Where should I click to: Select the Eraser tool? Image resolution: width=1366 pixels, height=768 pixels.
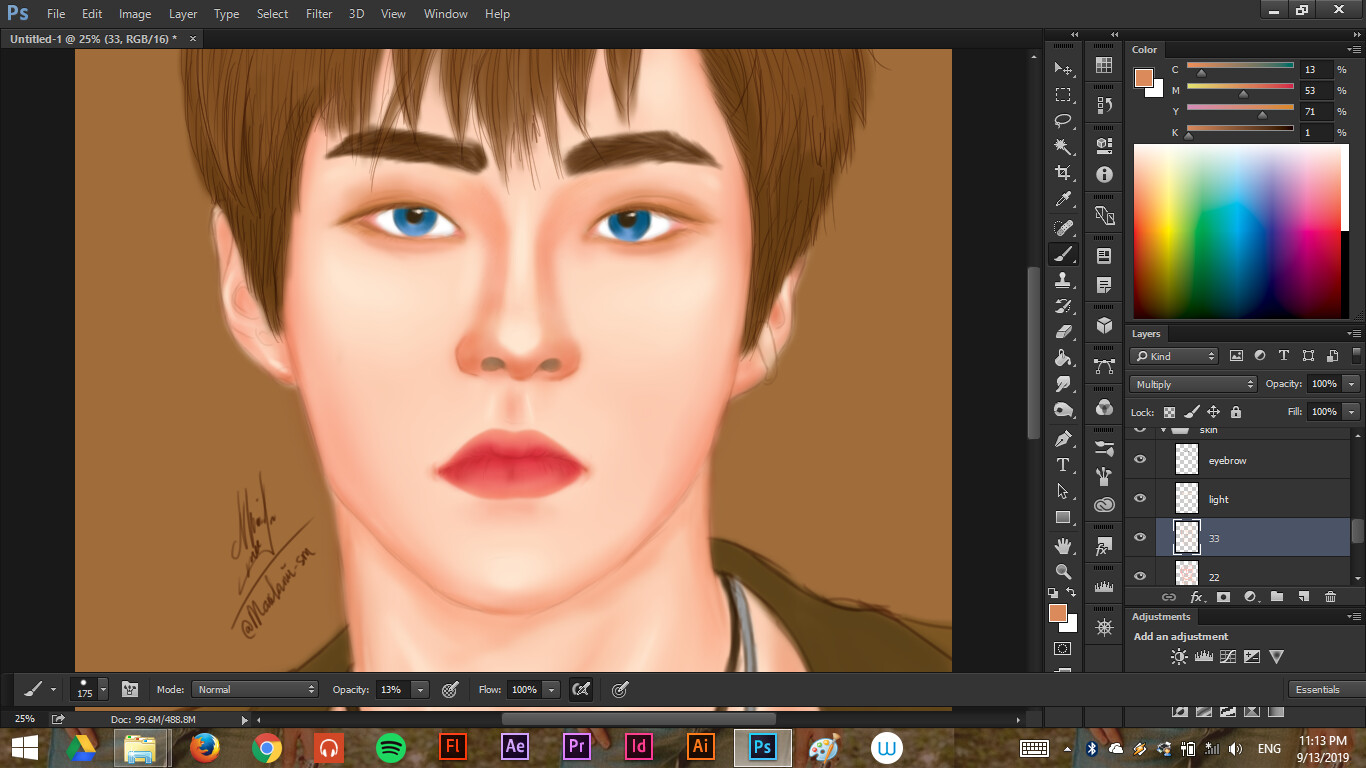1063,332
